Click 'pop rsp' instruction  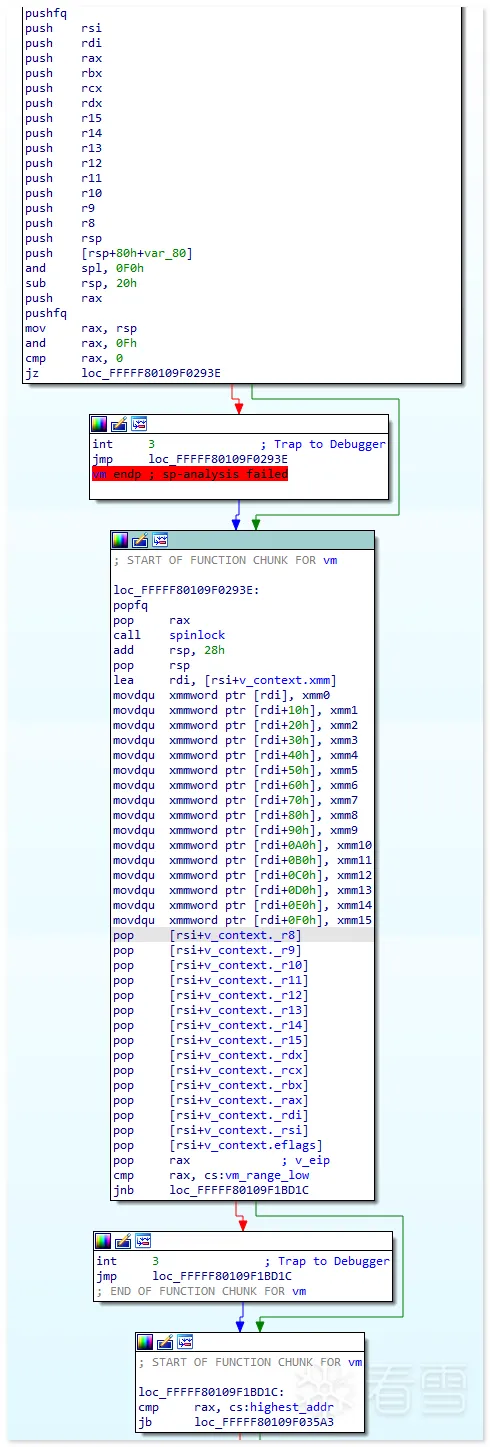click(x=151, y=665)
